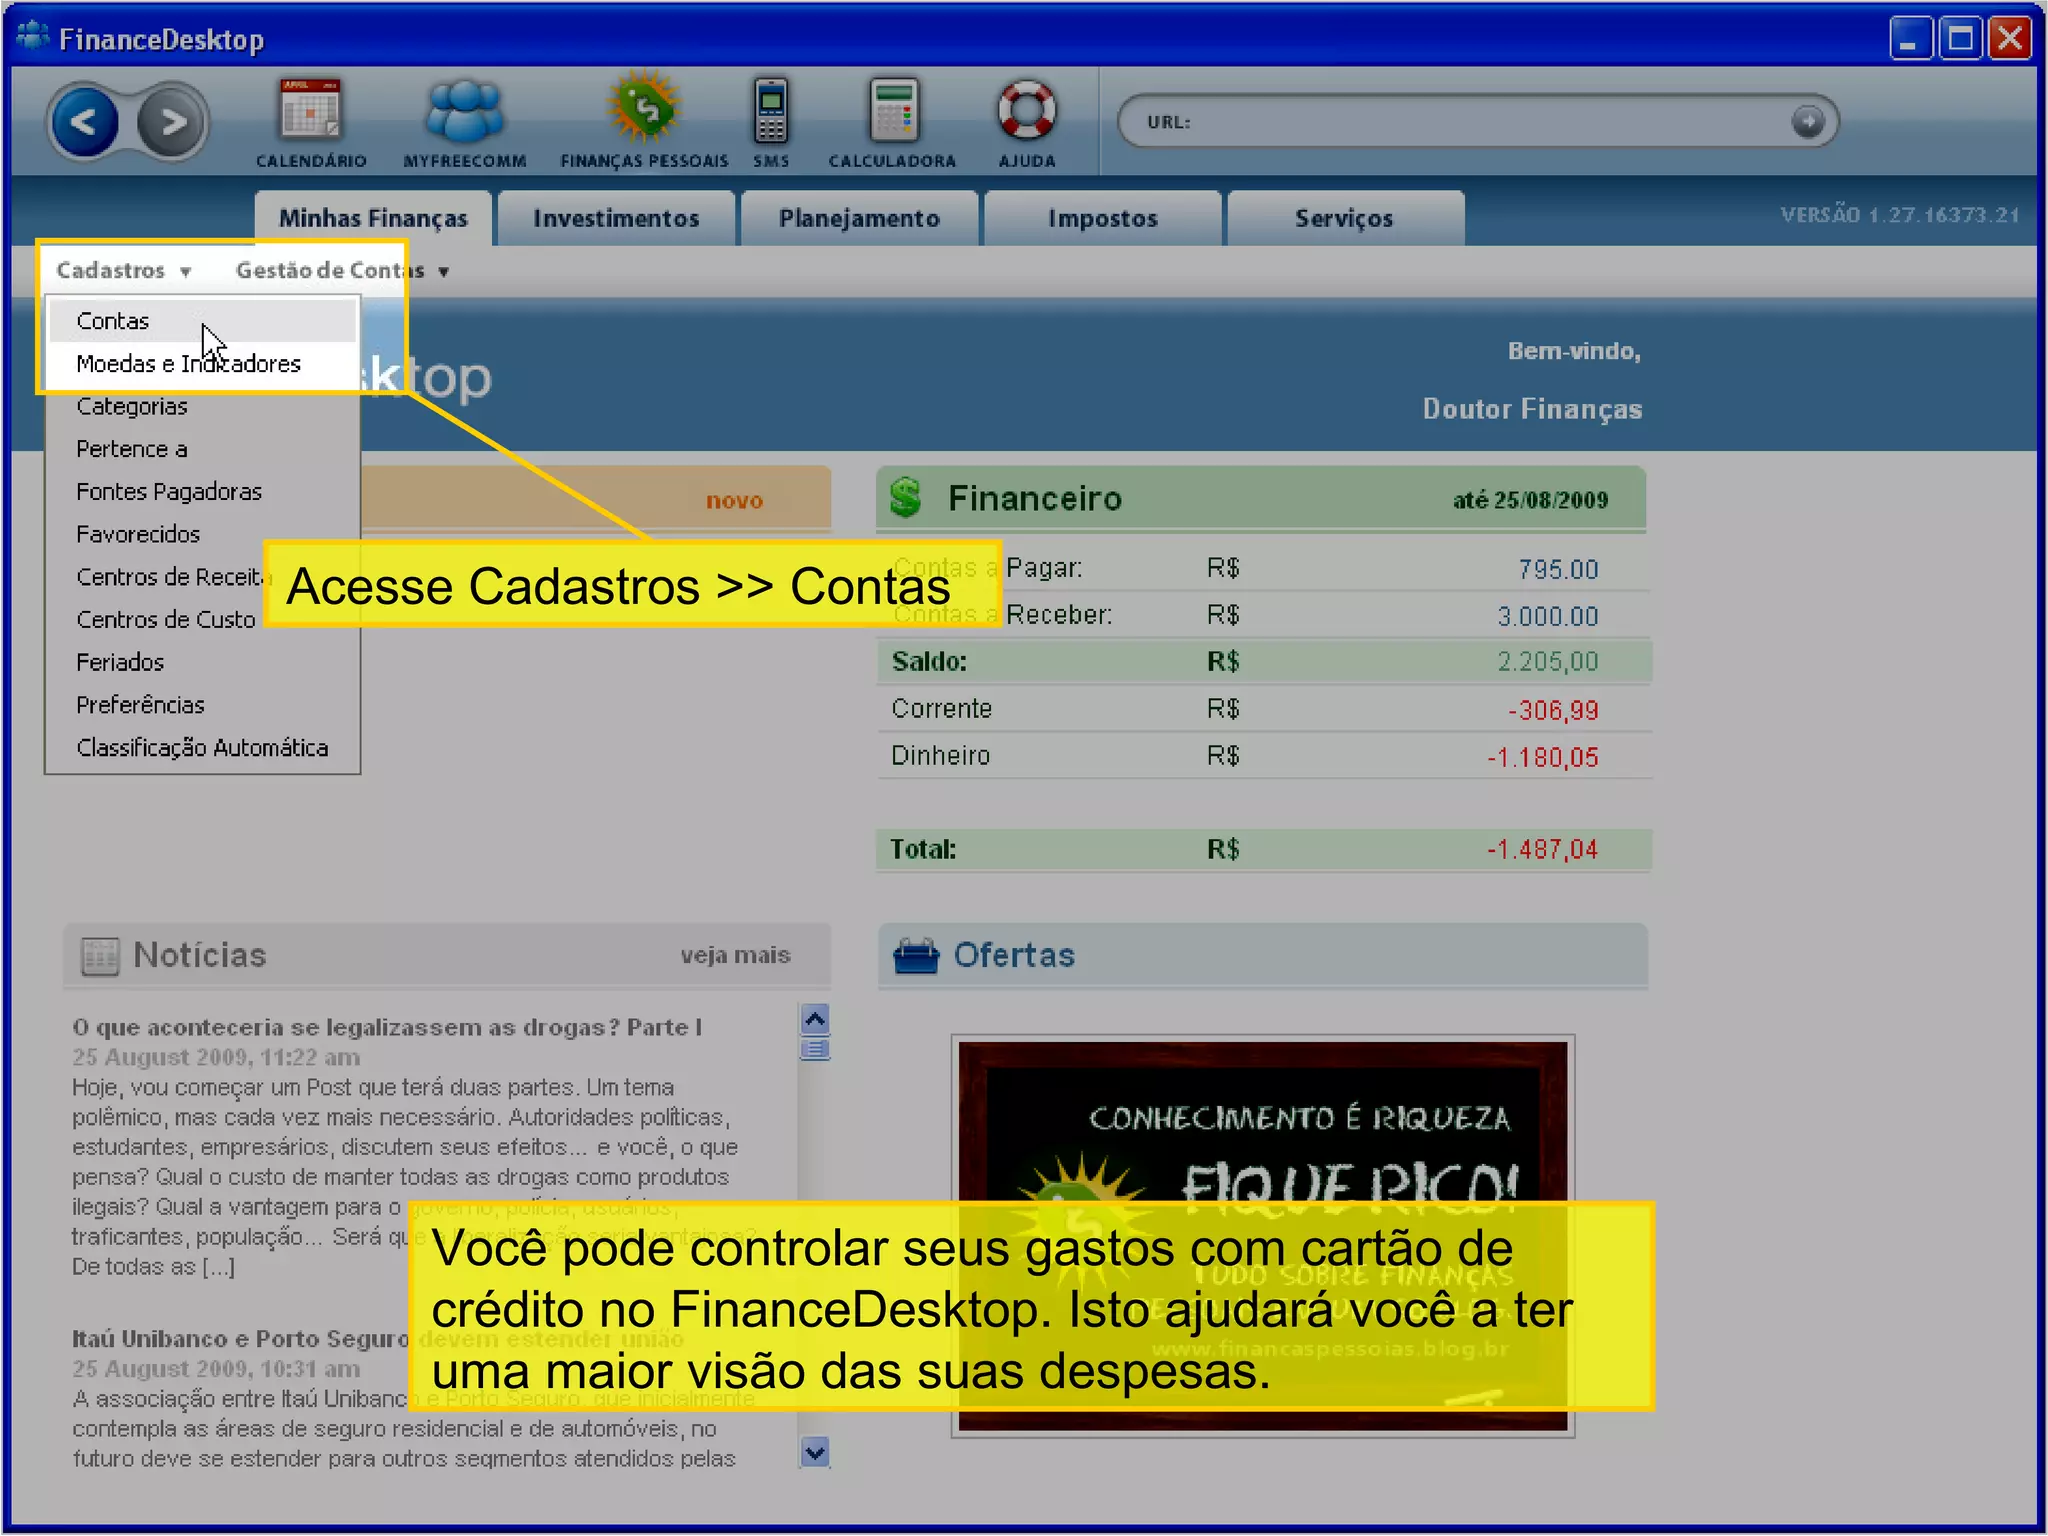Switch to the Investimentos tab
The height and width of the screenshot is (1536, 2048).
point(616,218)
